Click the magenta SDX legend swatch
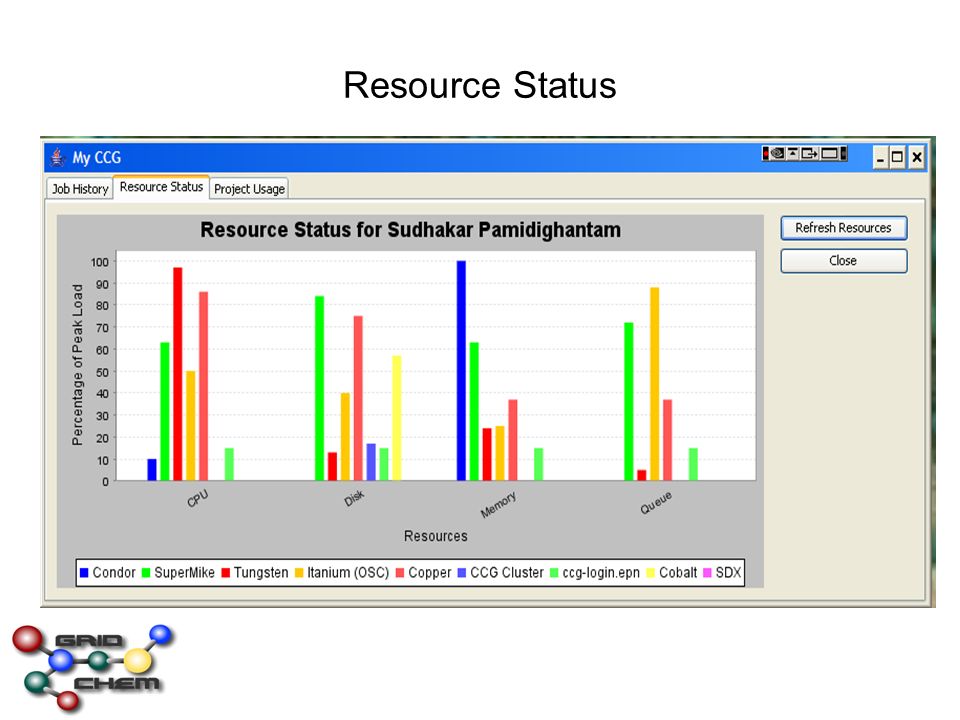Image resolution: width=960 pixels, height=720 pixels. pos(707,572)
